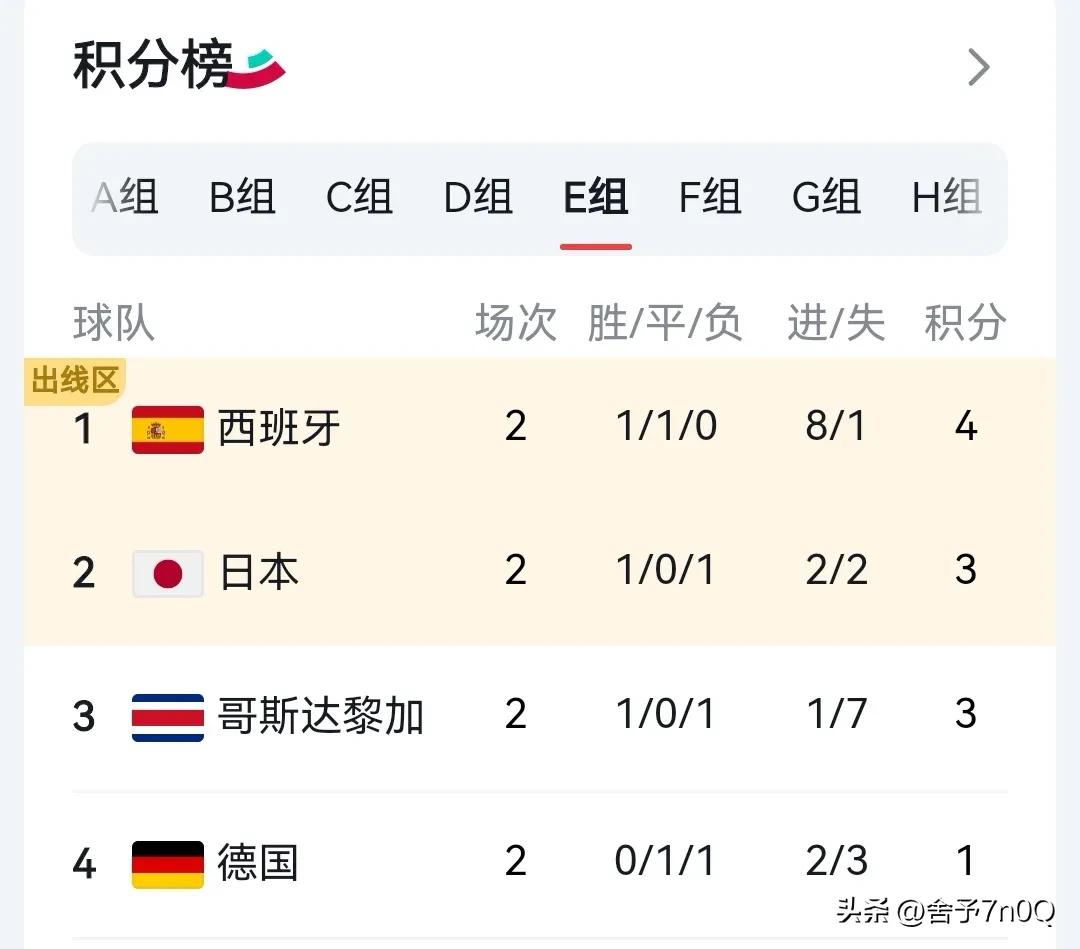Select the currently active E组 tab
Screen dimensions: 1080x949
pyautogui.click(x=595, y=198)
